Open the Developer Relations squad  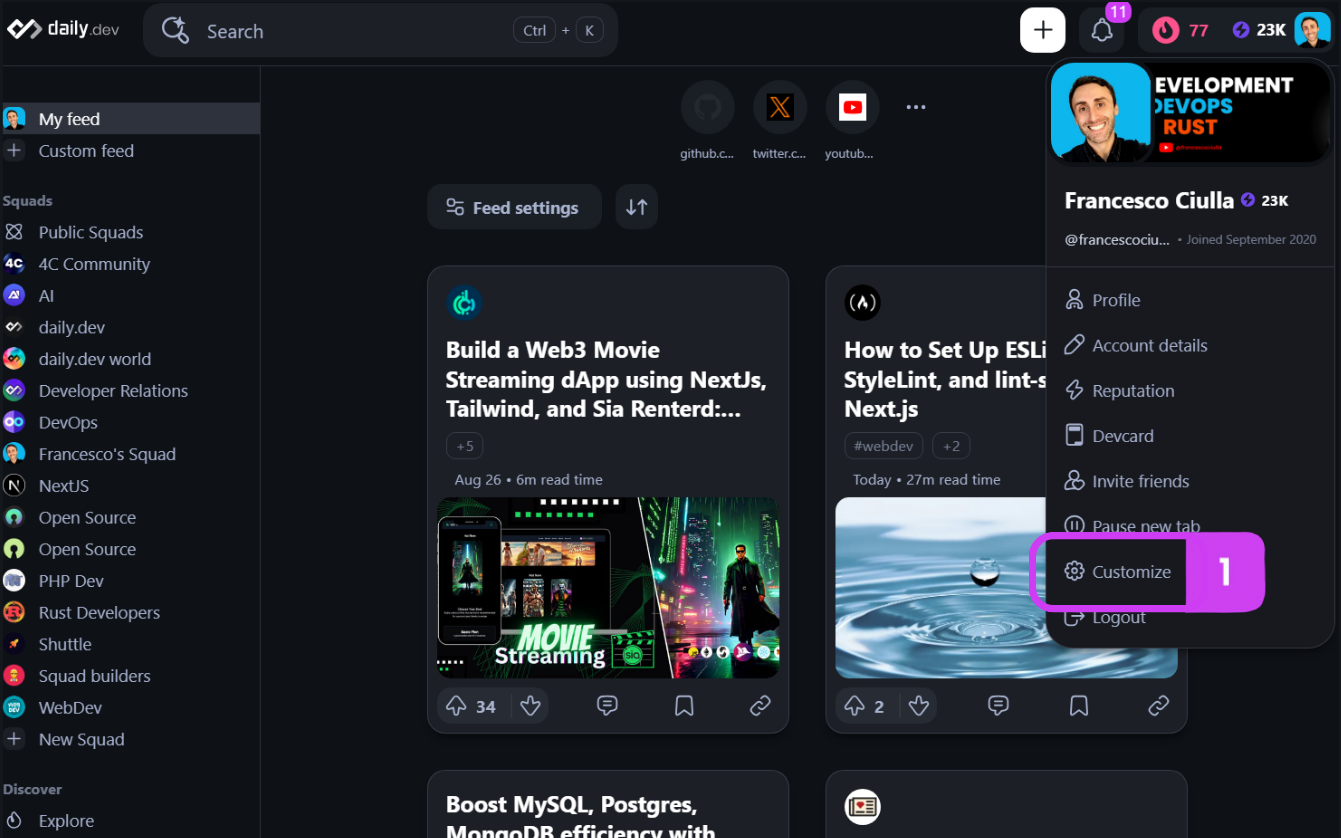130,391
